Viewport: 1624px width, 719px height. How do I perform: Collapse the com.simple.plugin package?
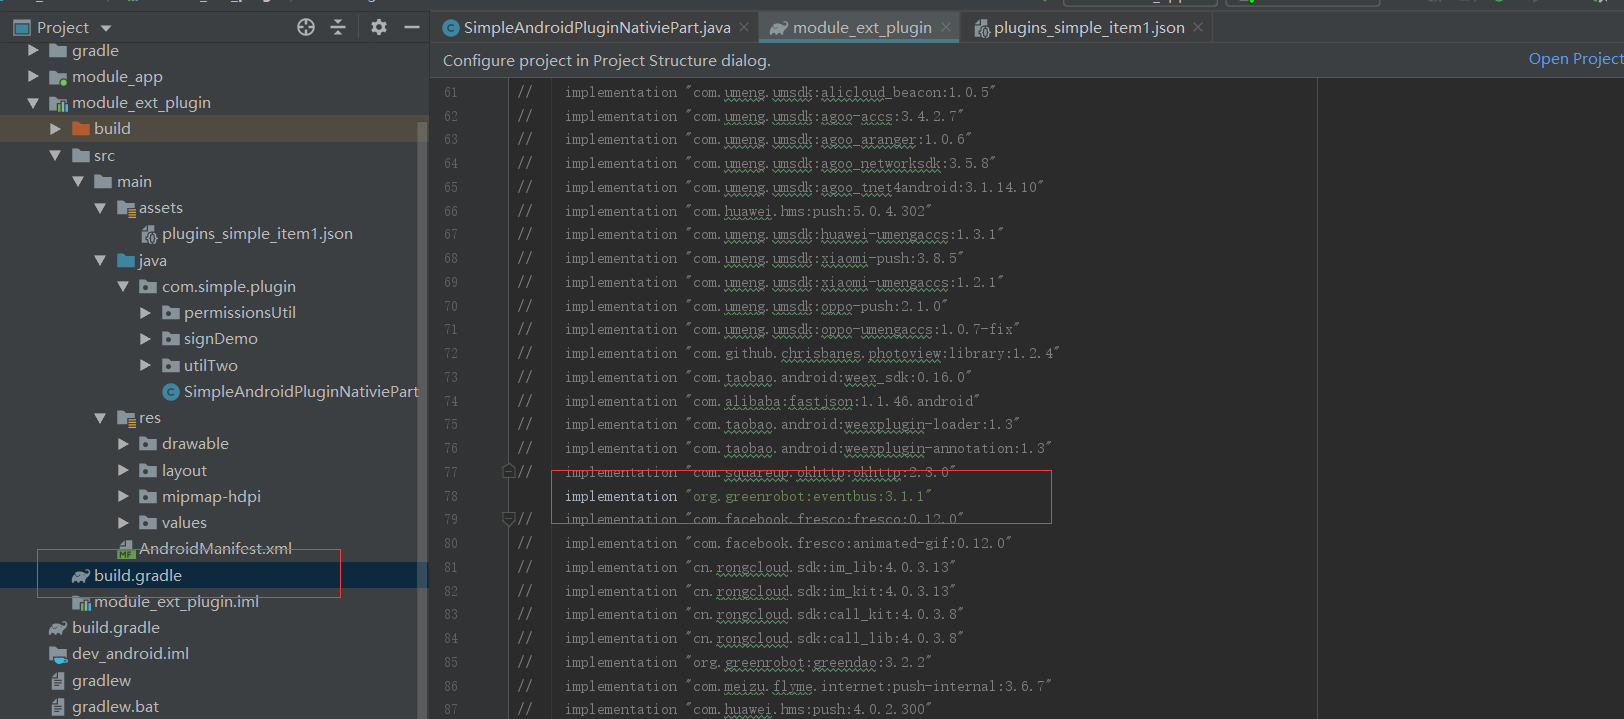pyautogui.click(x=123, y=286)
